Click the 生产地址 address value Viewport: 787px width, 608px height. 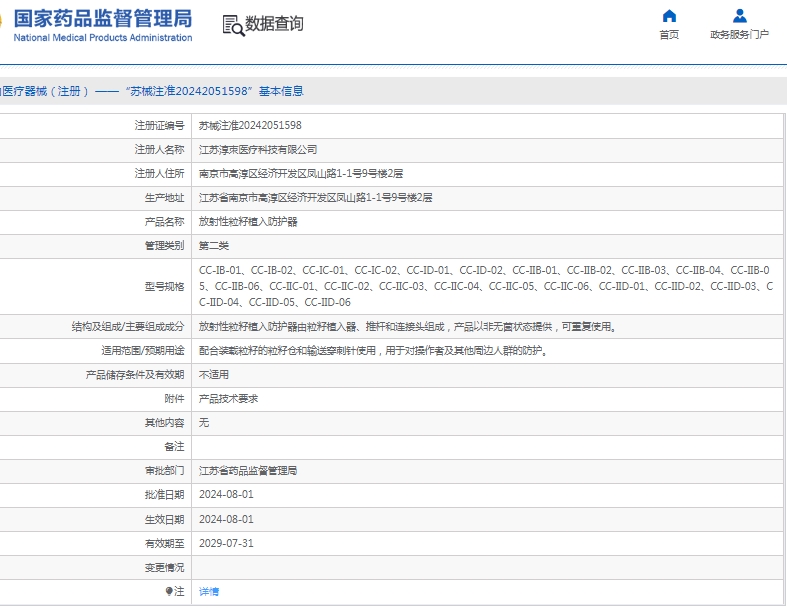[315, 198]
